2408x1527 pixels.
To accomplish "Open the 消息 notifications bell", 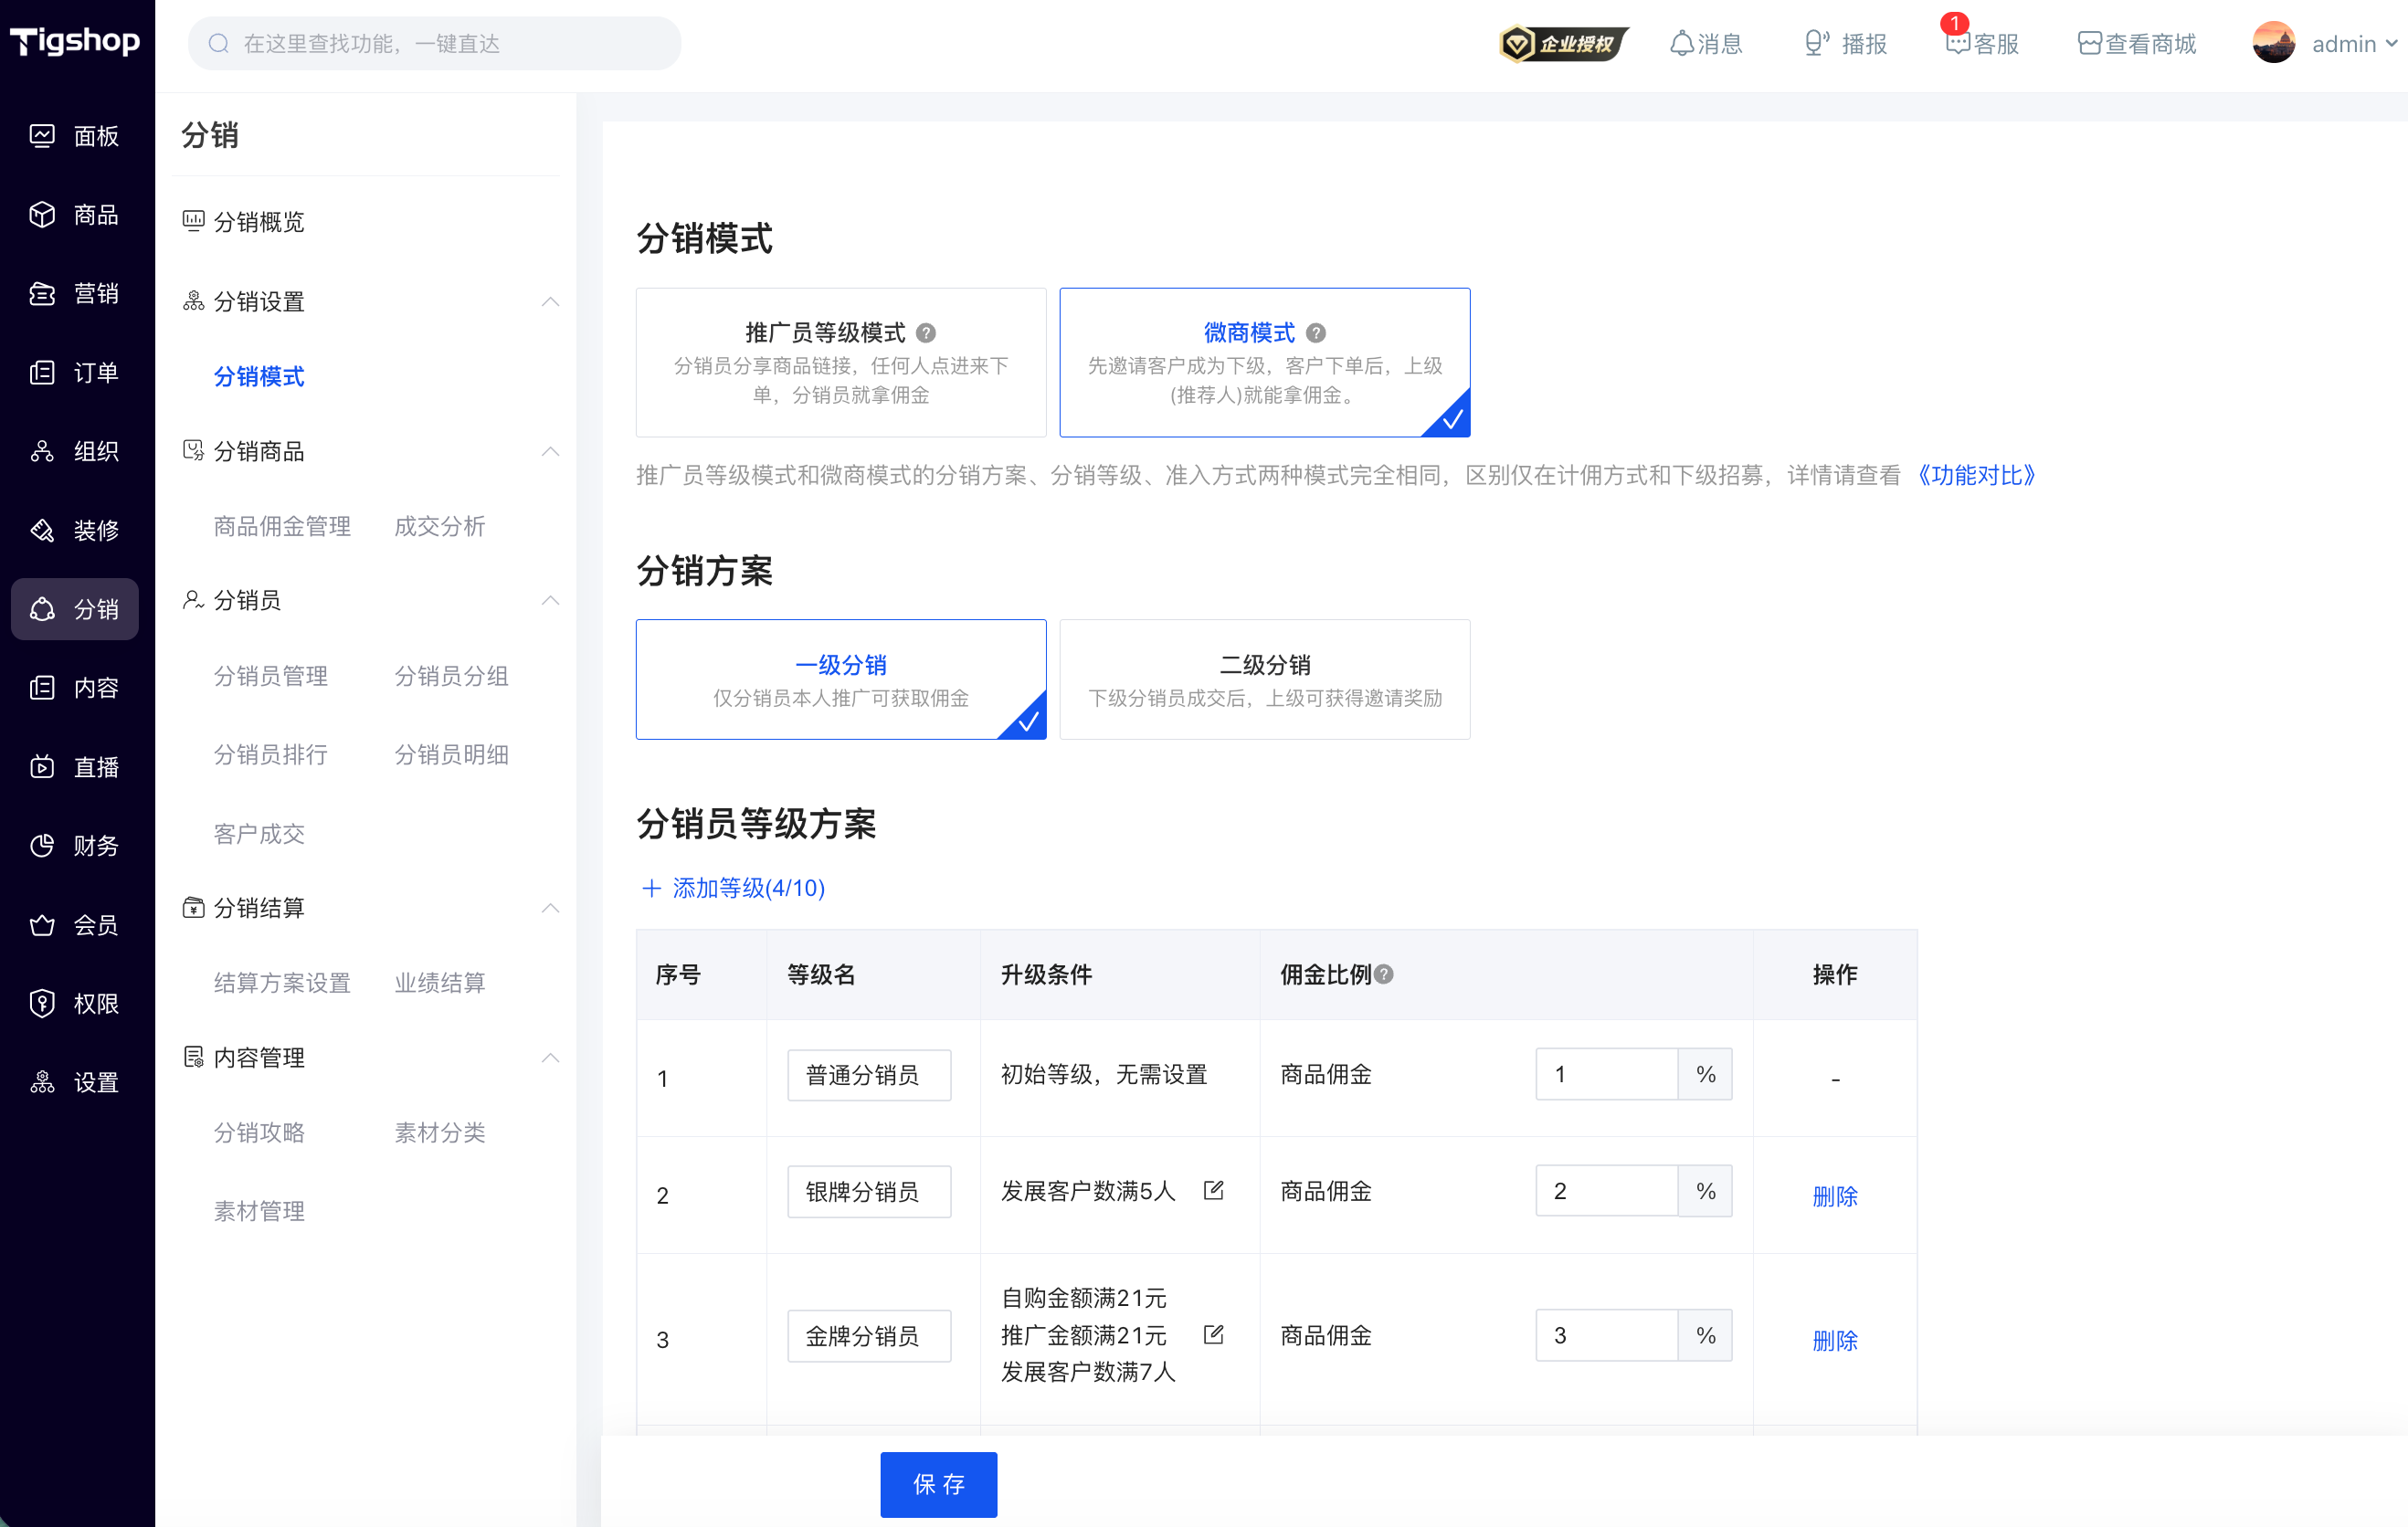I will click(1706, 43).
